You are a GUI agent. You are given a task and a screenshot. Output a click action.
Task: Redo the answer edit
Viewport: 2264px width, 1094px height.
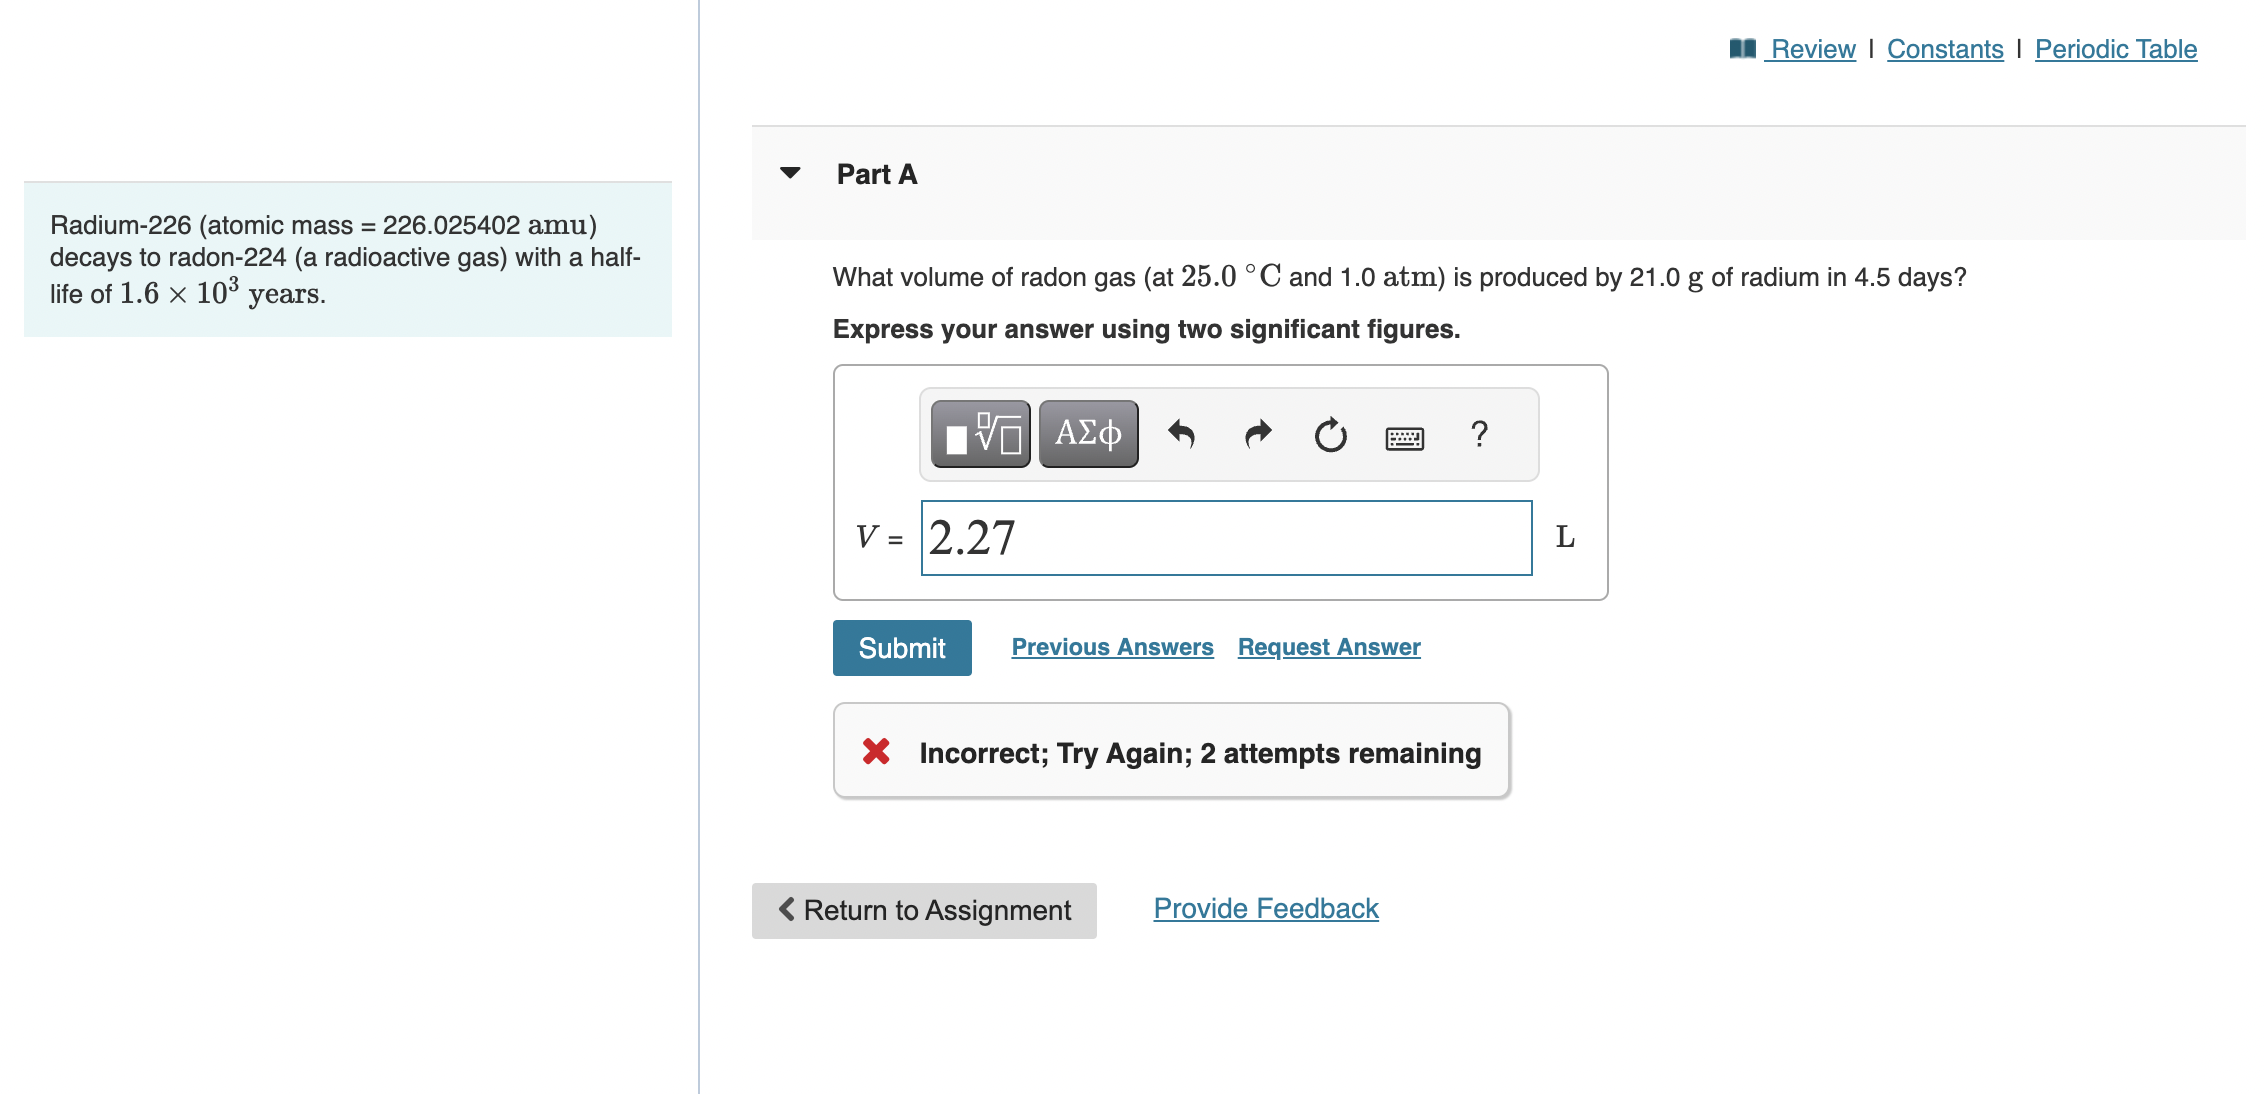(1257, 433)
